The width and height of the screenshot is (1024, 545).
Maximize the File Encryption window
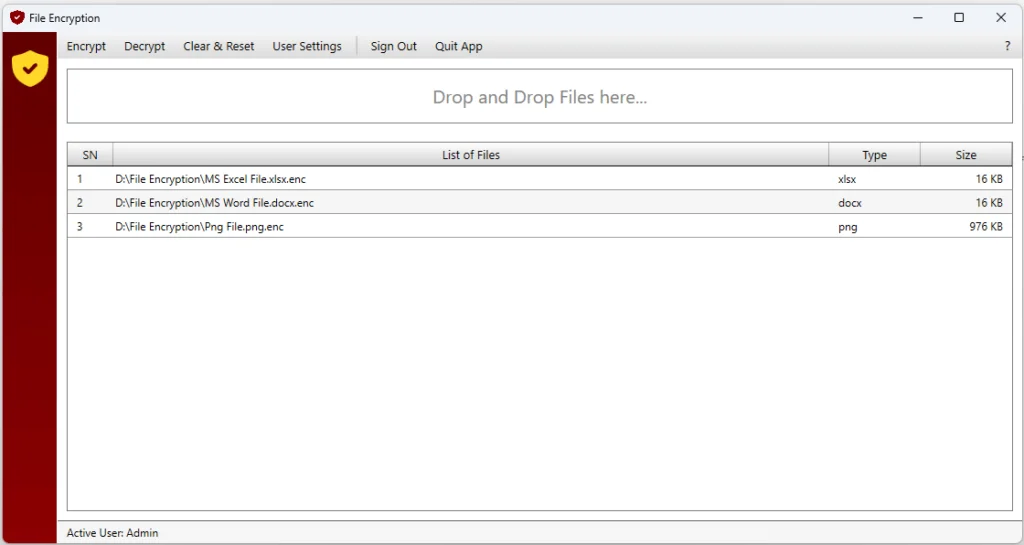tap(959, 18)
